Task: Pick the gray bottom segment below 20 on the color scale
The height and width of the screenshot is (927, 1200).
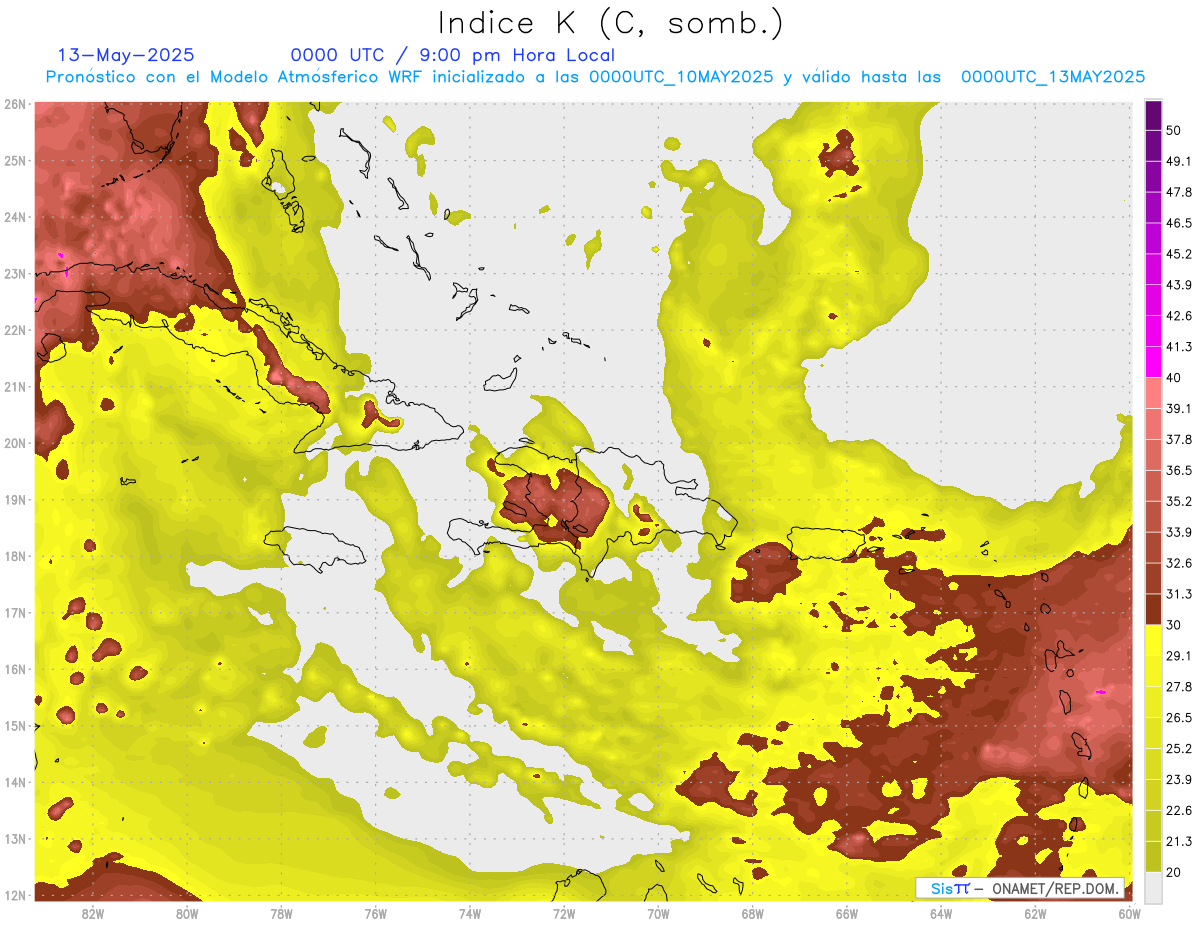Action: tap(1153, 887)
